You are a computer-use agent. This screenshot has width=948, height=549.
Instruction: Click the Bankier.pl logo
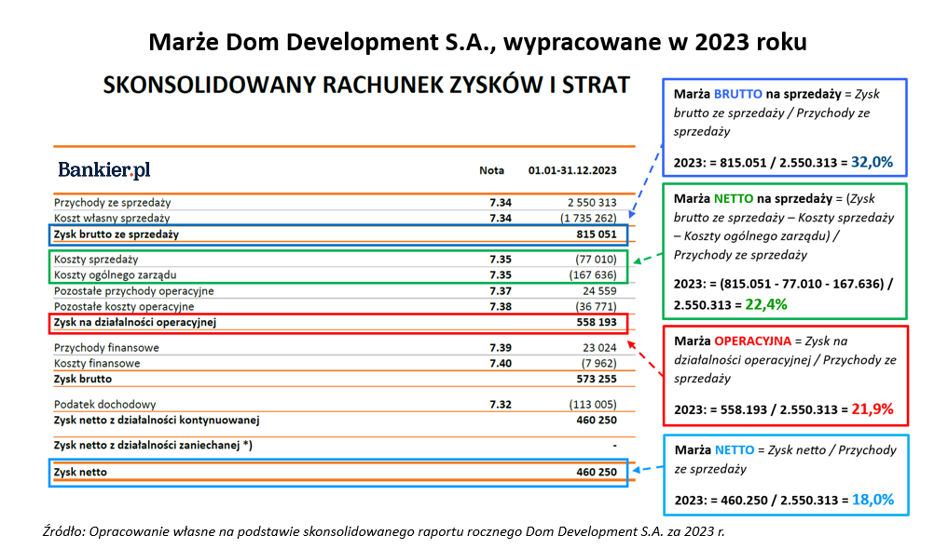click(104, 169)
